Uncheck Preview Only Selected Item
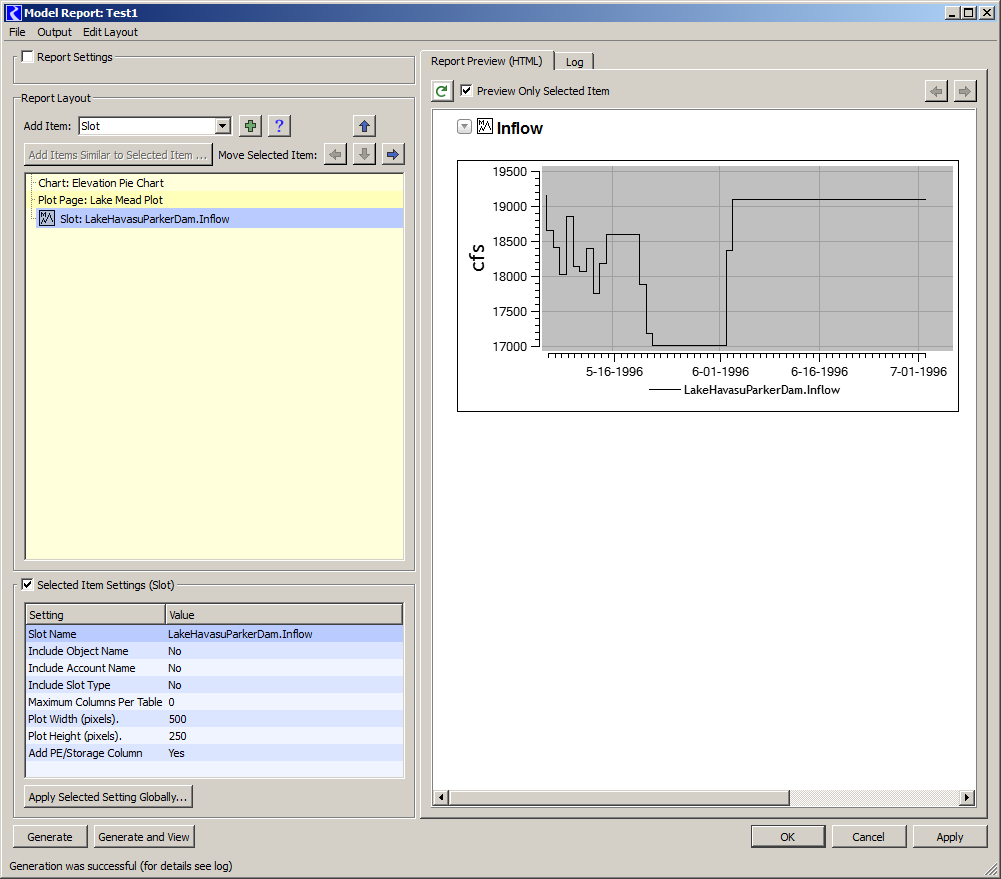This screenshot has height=879, width=1001. click(x=466, y=91)
